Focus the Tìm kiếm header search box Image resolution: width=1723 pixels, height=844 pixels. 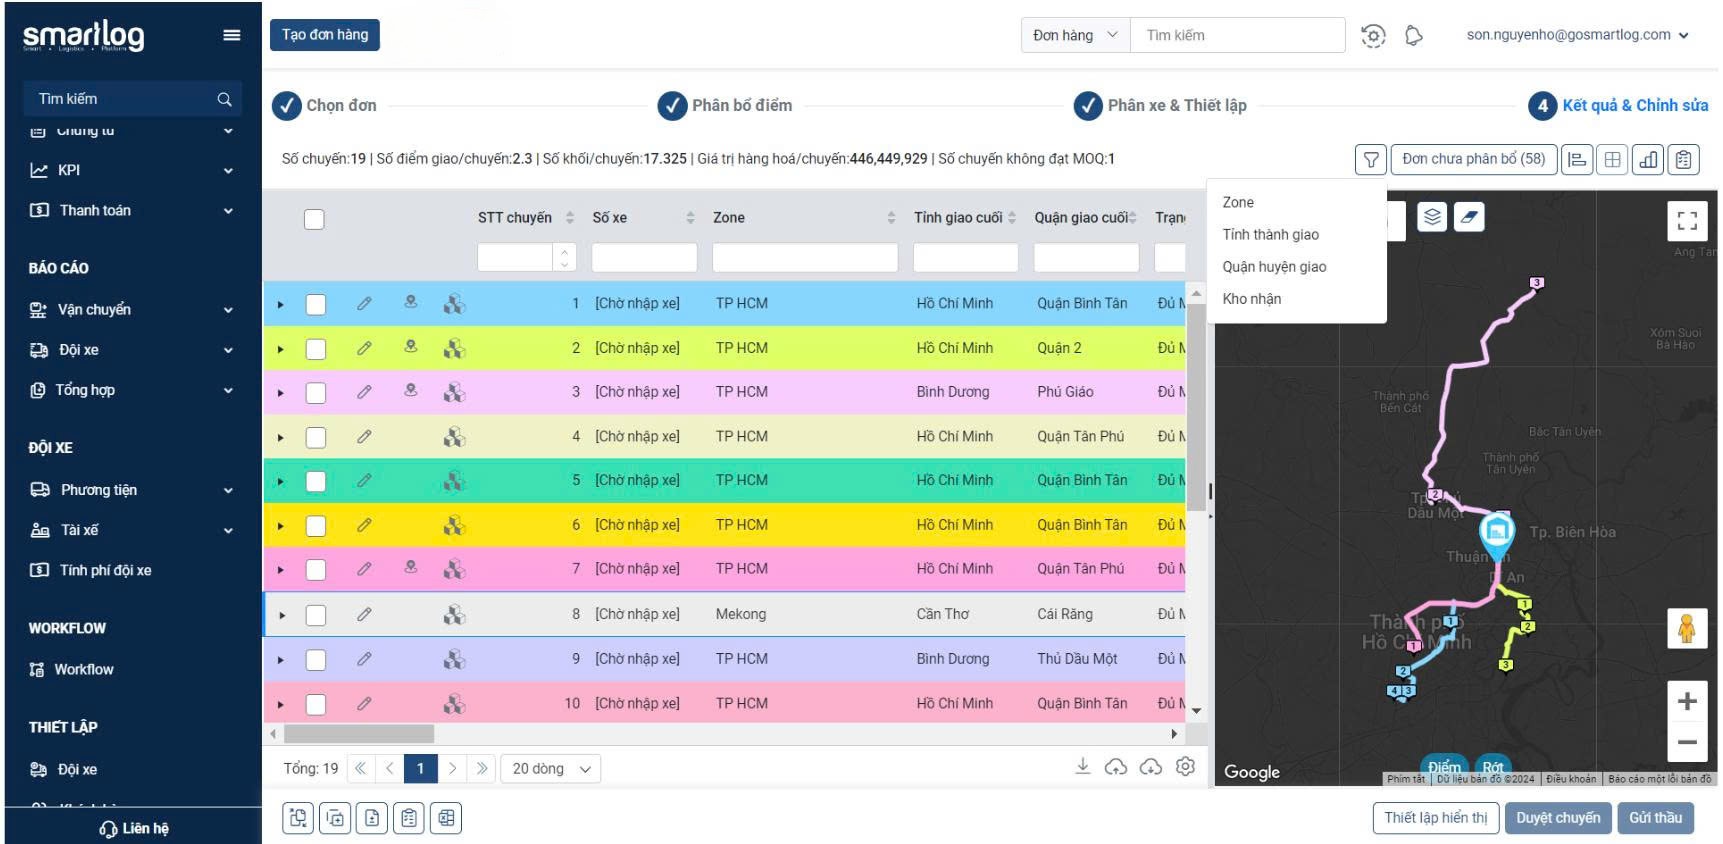(1237, 35)
